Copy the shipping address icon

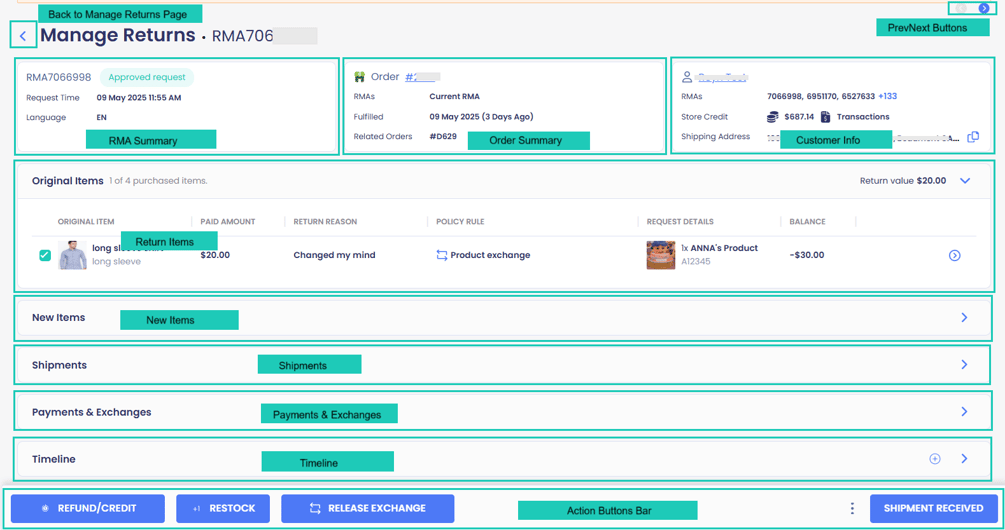[973, 137]
